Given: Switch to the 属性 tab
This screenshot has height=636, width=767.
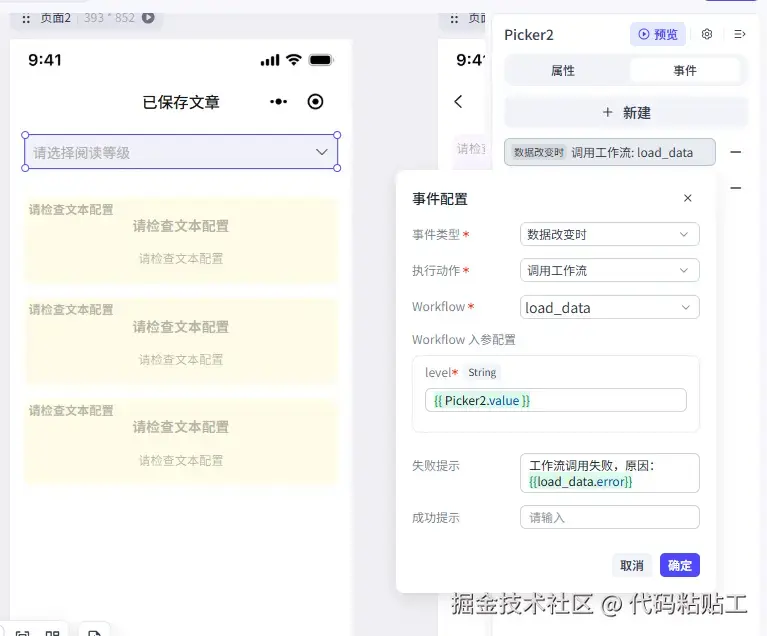Looking at the screenshot, I should pos(563,70).
